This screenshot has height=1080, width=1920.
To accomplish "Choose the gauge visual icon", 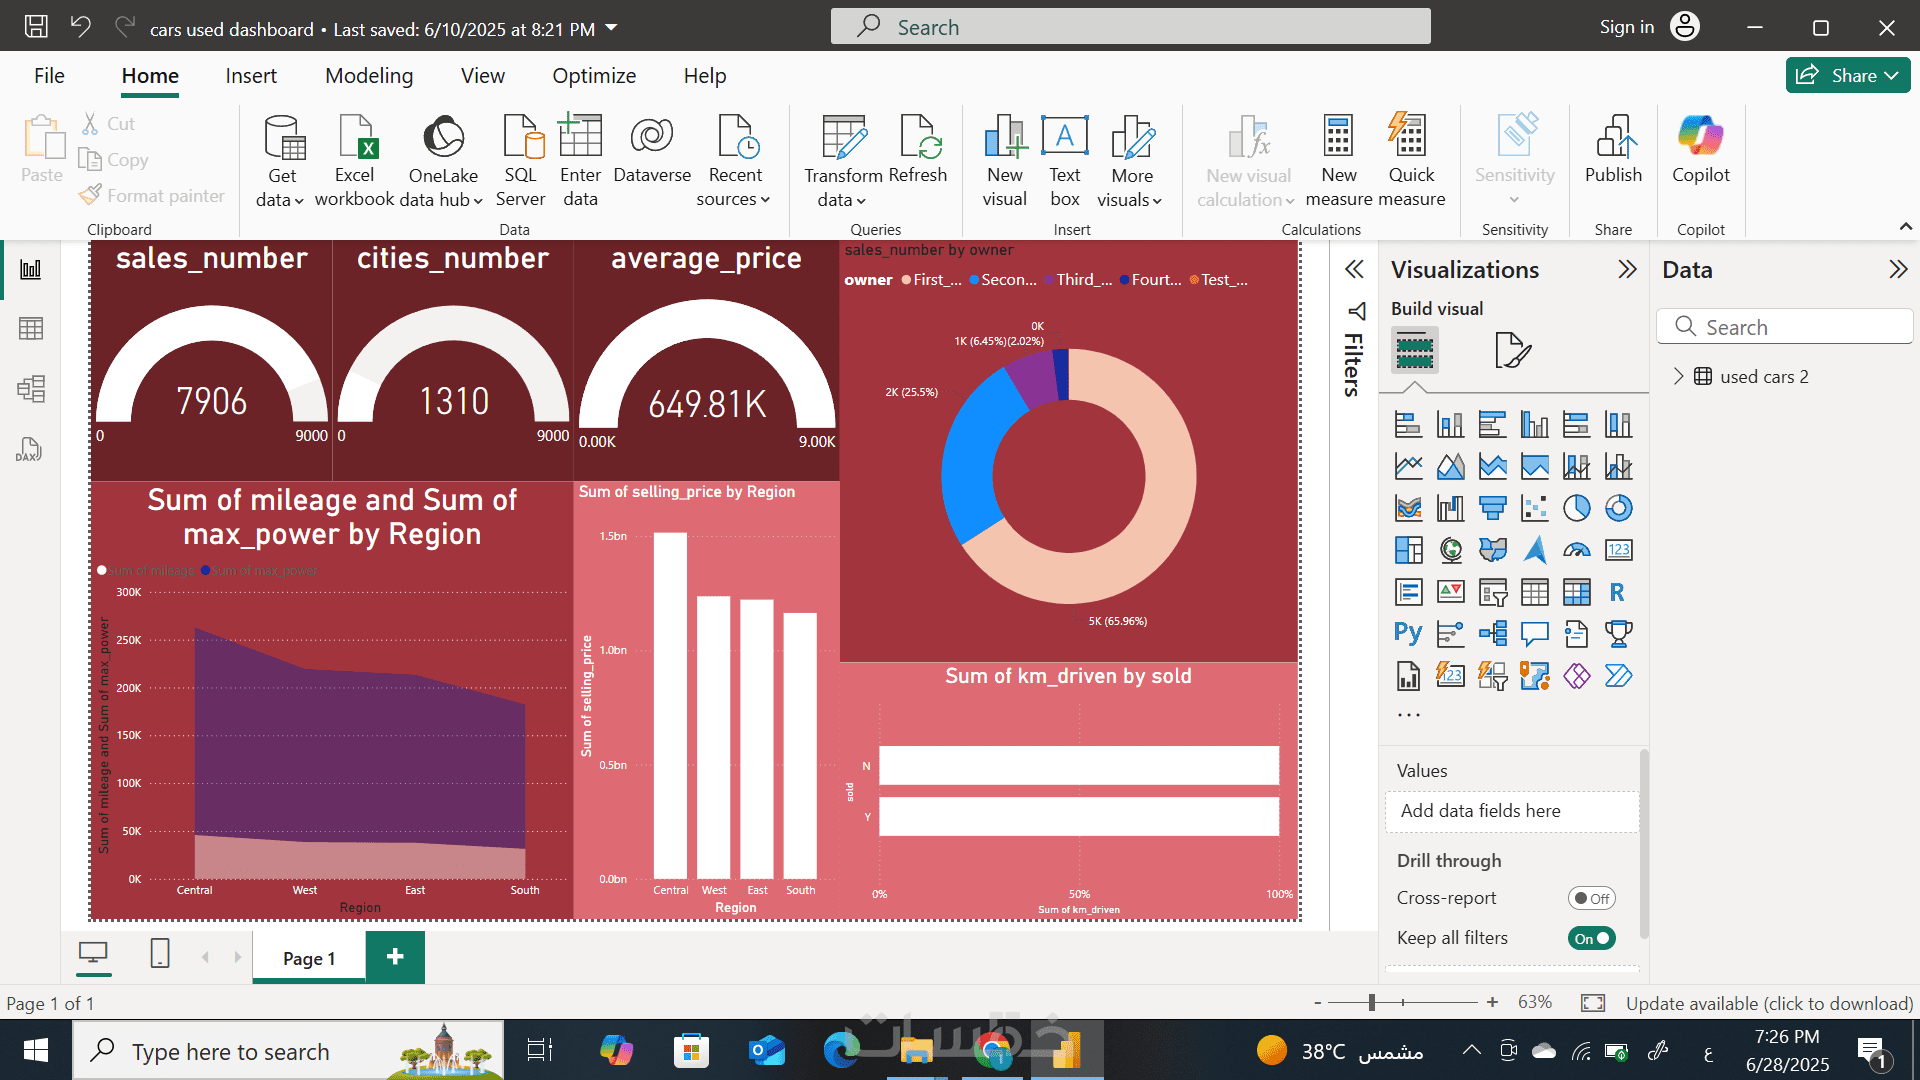I will pyautogui.click(x=1576, y=550).
